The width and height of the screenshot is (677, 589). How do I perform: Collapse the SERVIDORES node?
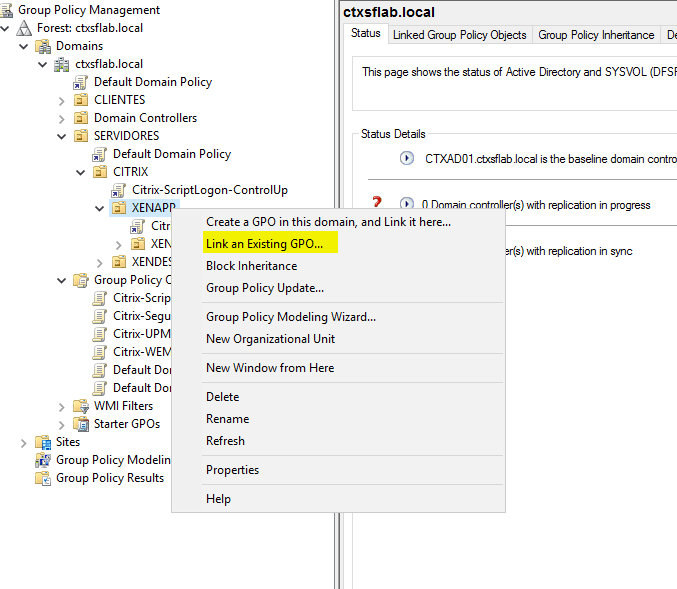62,137
